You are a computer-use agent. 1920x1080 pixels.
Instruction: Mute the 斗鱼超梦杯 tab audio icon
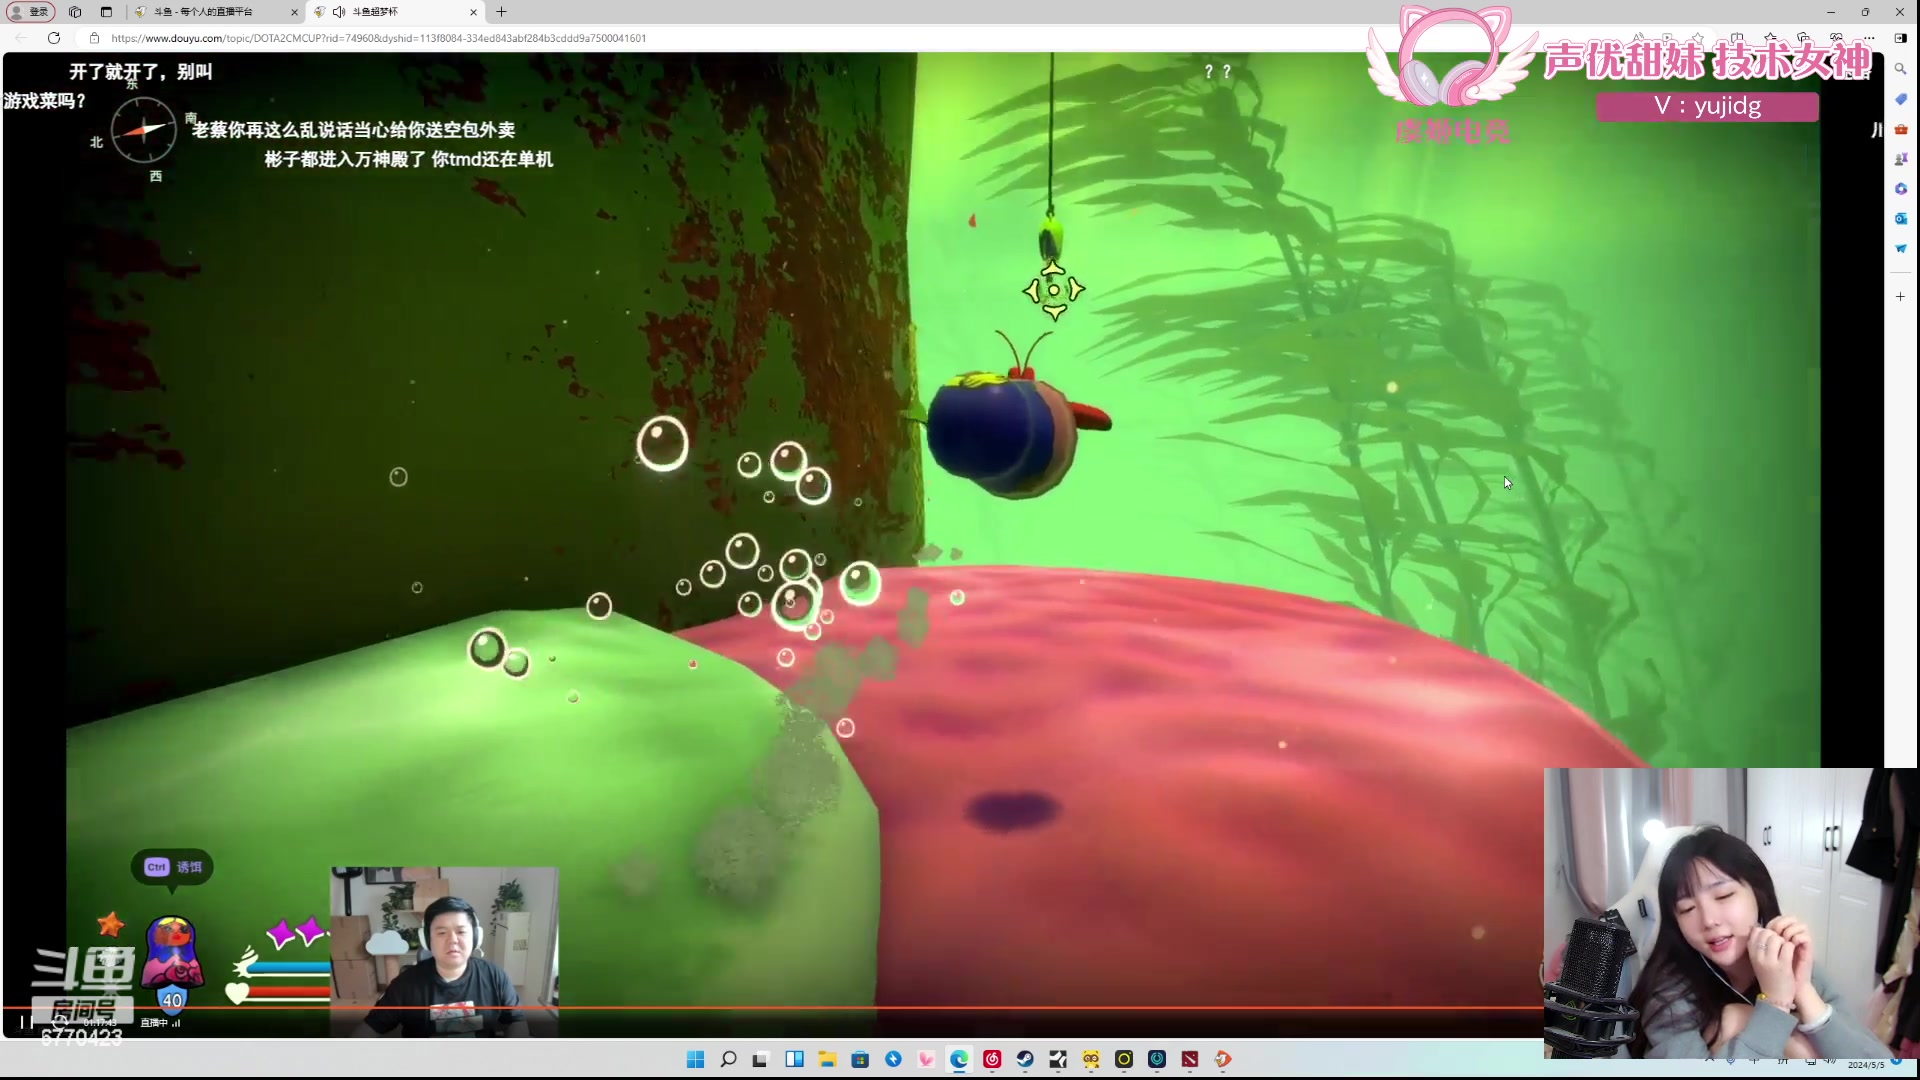click(339, 12)
